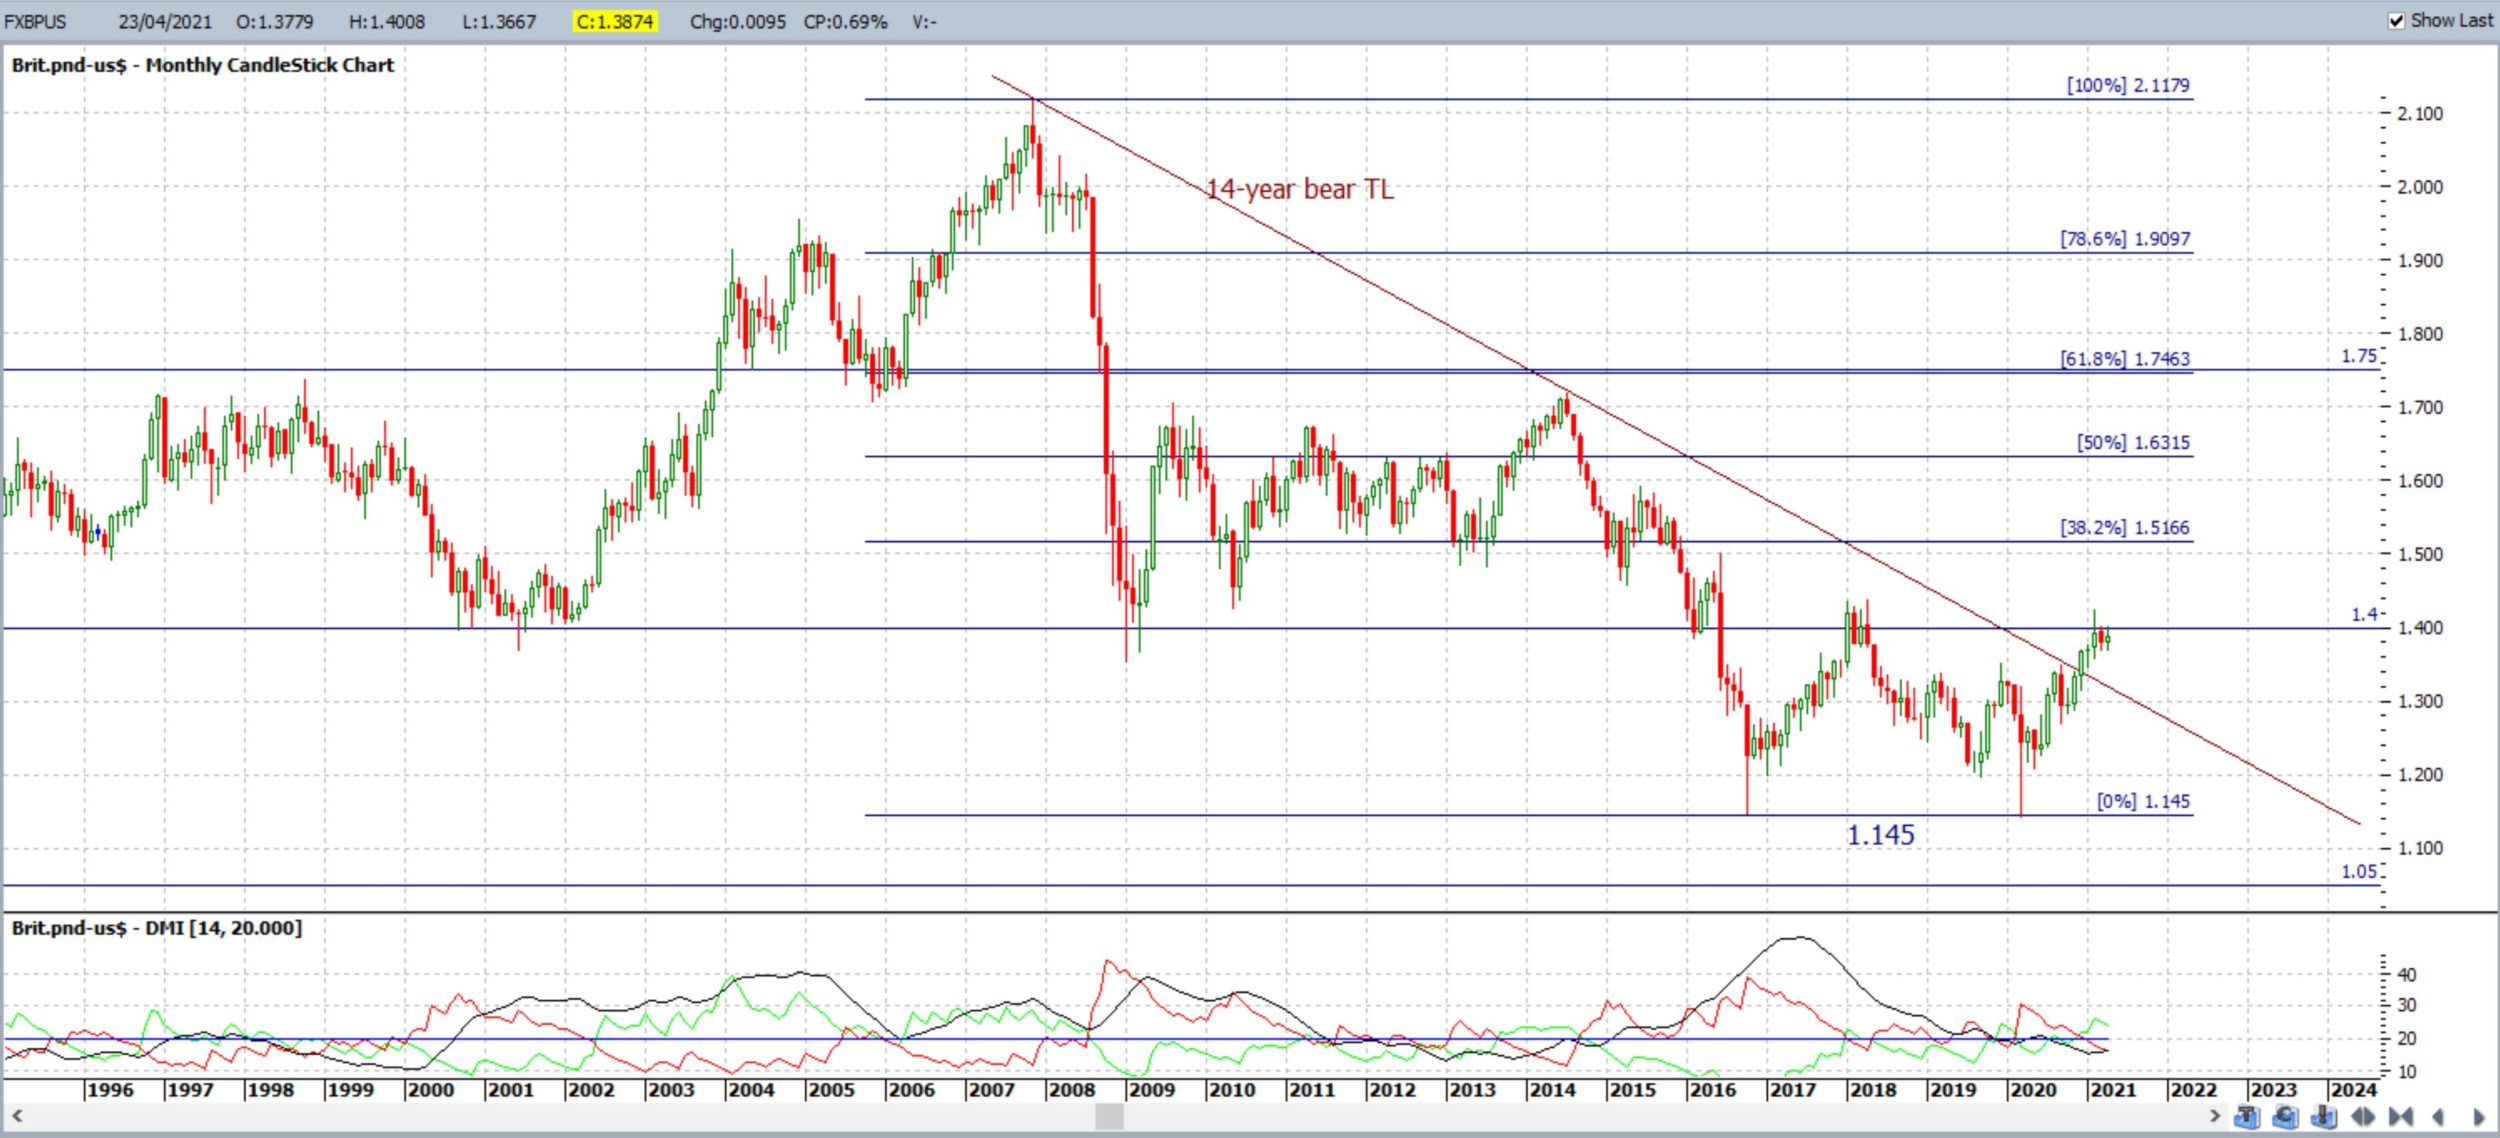Click the volume field V:- in header
The image size is (2500, 1138).
[924, 21]
